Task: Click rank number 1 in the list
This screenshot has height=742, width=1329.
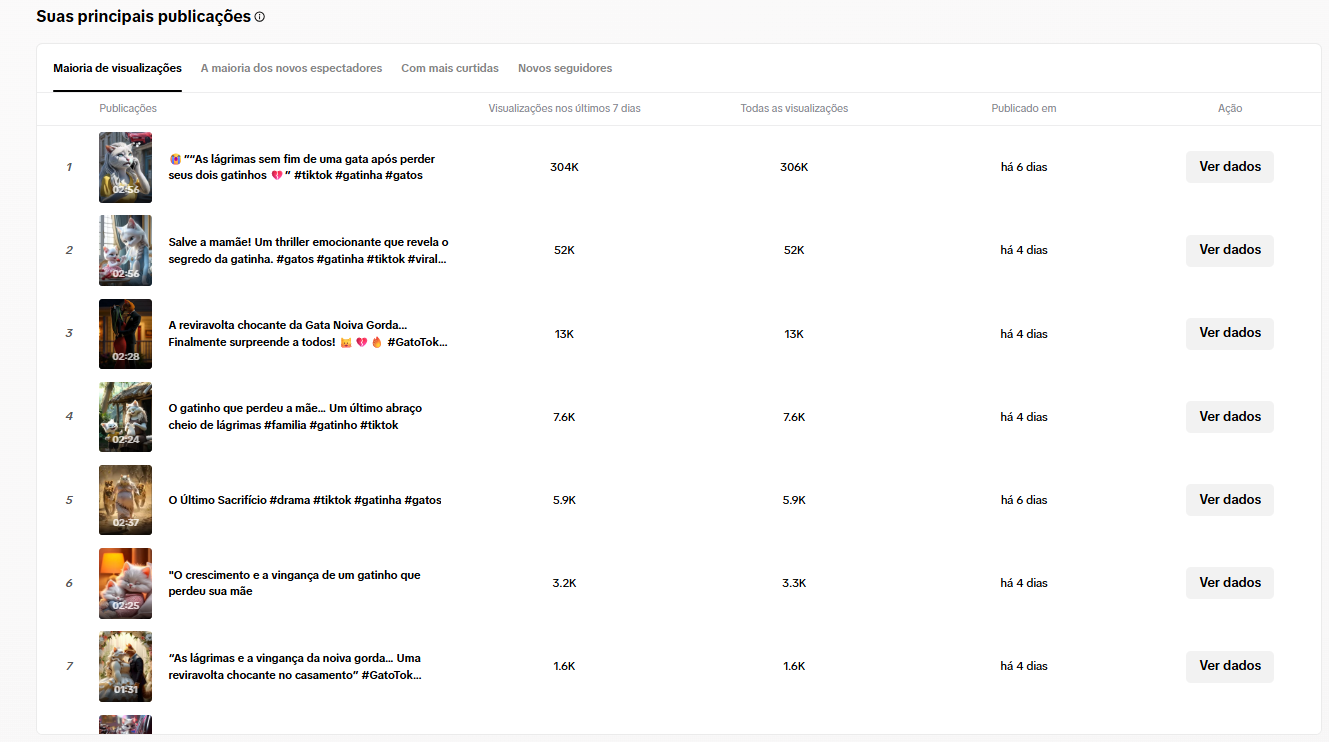Action: (69, 167)
